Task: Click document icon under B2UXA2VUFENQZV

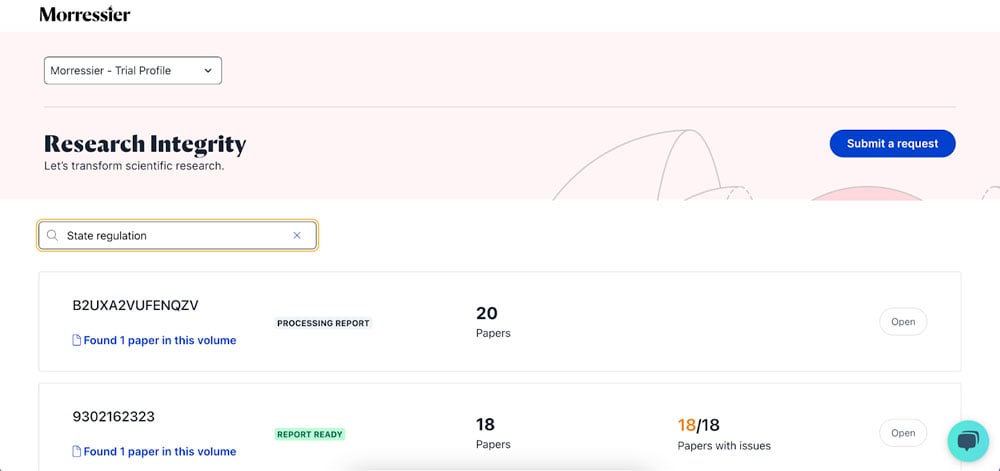Action: click(77, 340)
